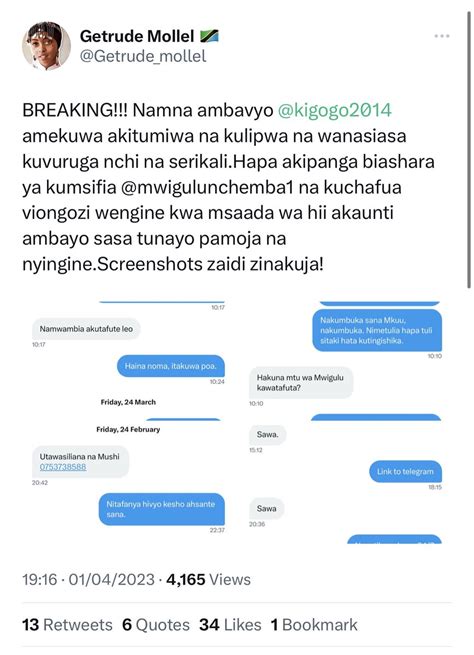Click the phone number 0753738588 link
This screenshot has width=474, height=655.
click(x=63, y=467)
